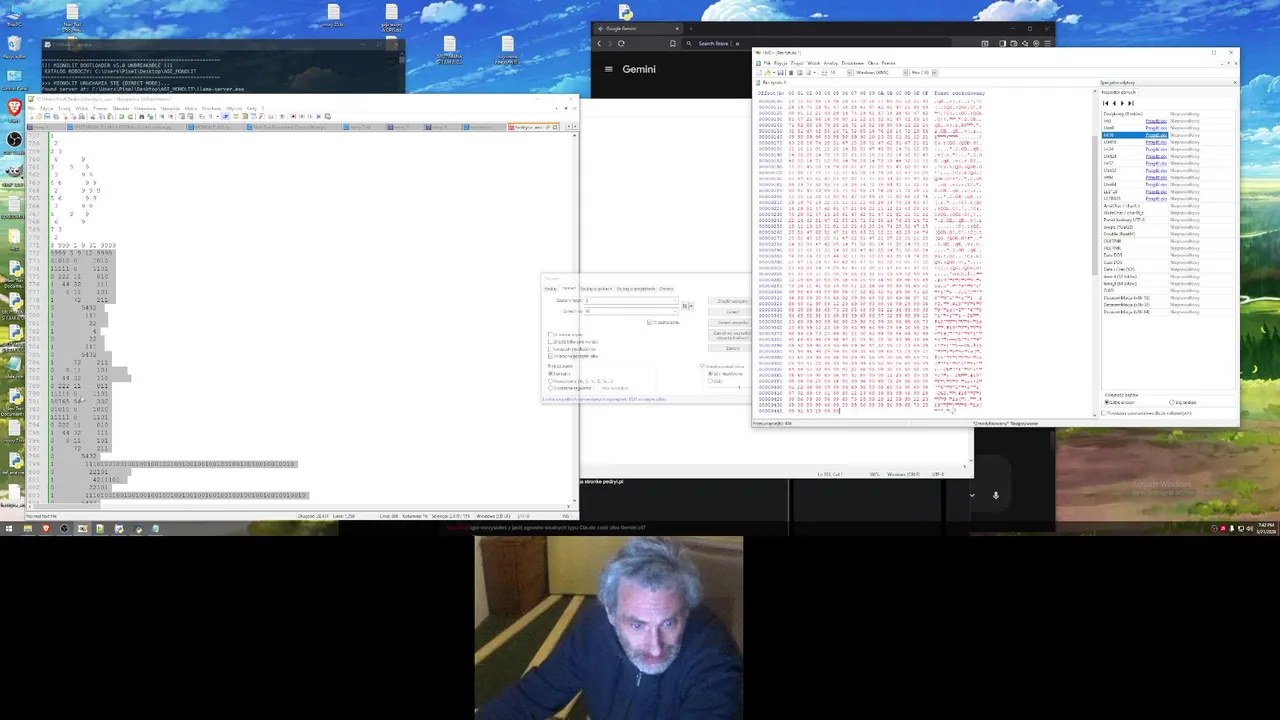Click 'Znajdź następny' button

pos(730,301)
